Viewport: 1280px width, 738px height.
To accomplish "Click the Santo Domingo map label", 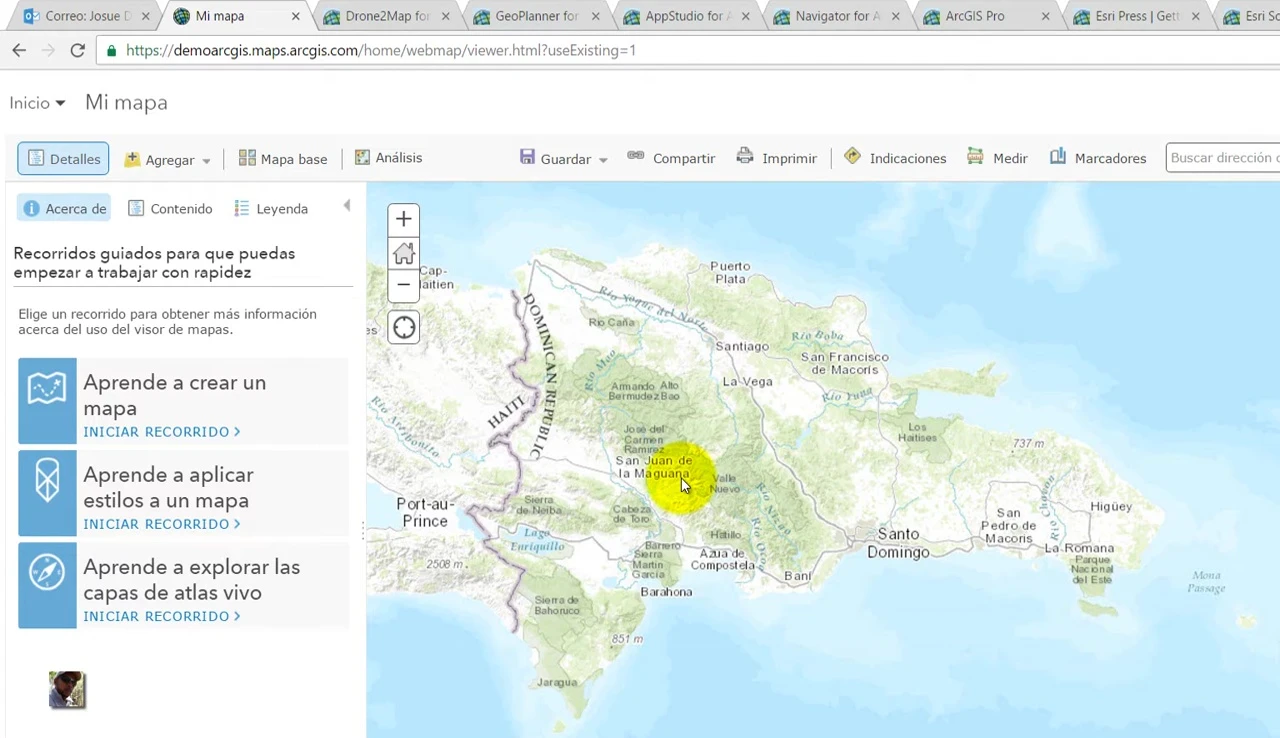I will [898, 543].
